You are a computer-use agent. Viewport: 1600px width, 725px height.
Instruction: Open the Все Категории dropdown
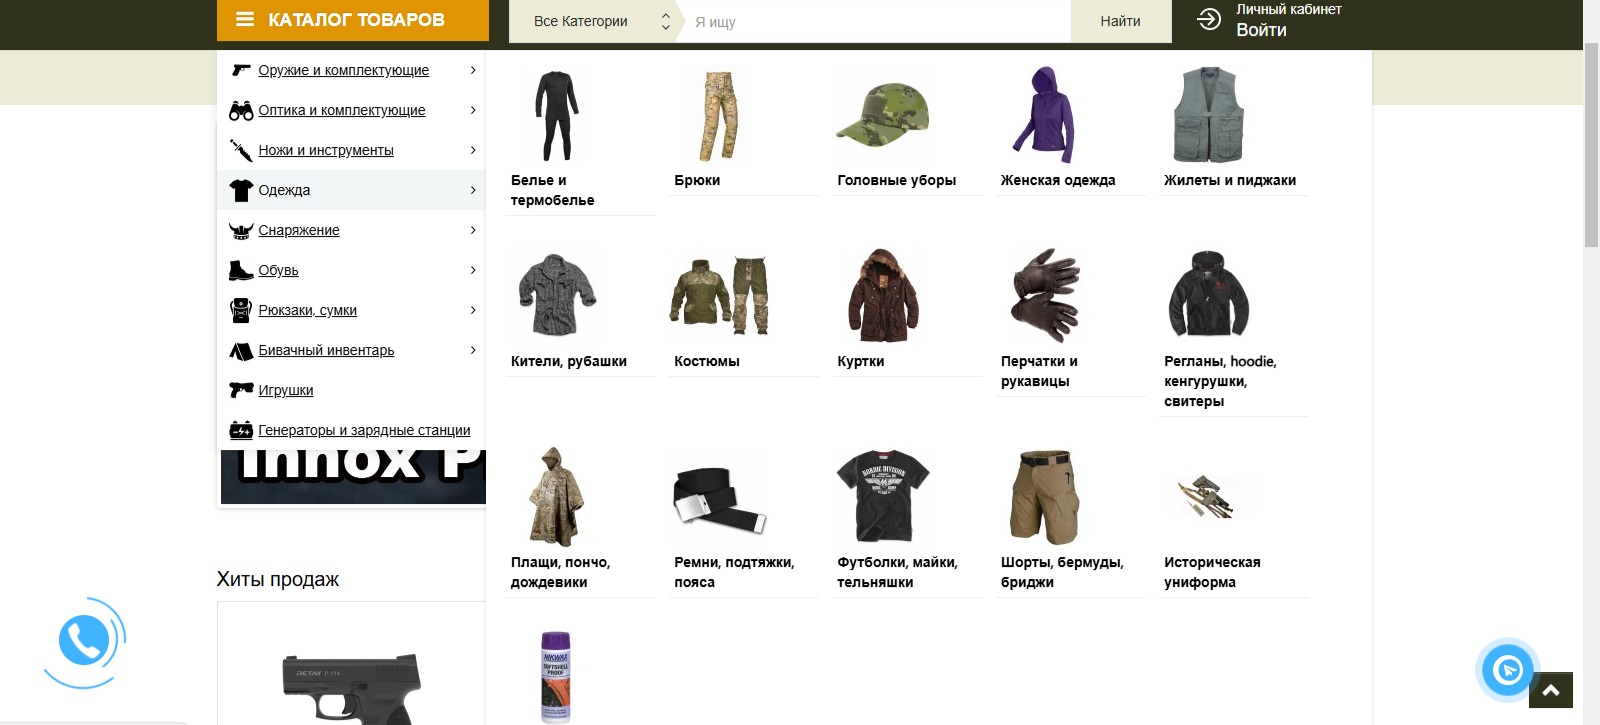point(600,21)
